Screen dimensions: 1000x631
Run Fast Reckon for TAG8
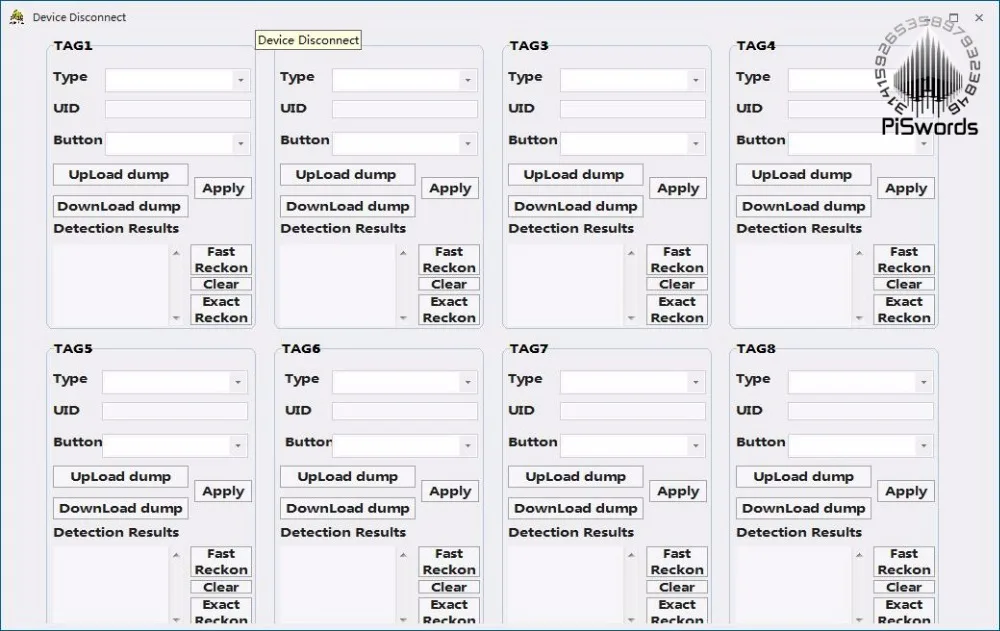click(x=904, y=561)
